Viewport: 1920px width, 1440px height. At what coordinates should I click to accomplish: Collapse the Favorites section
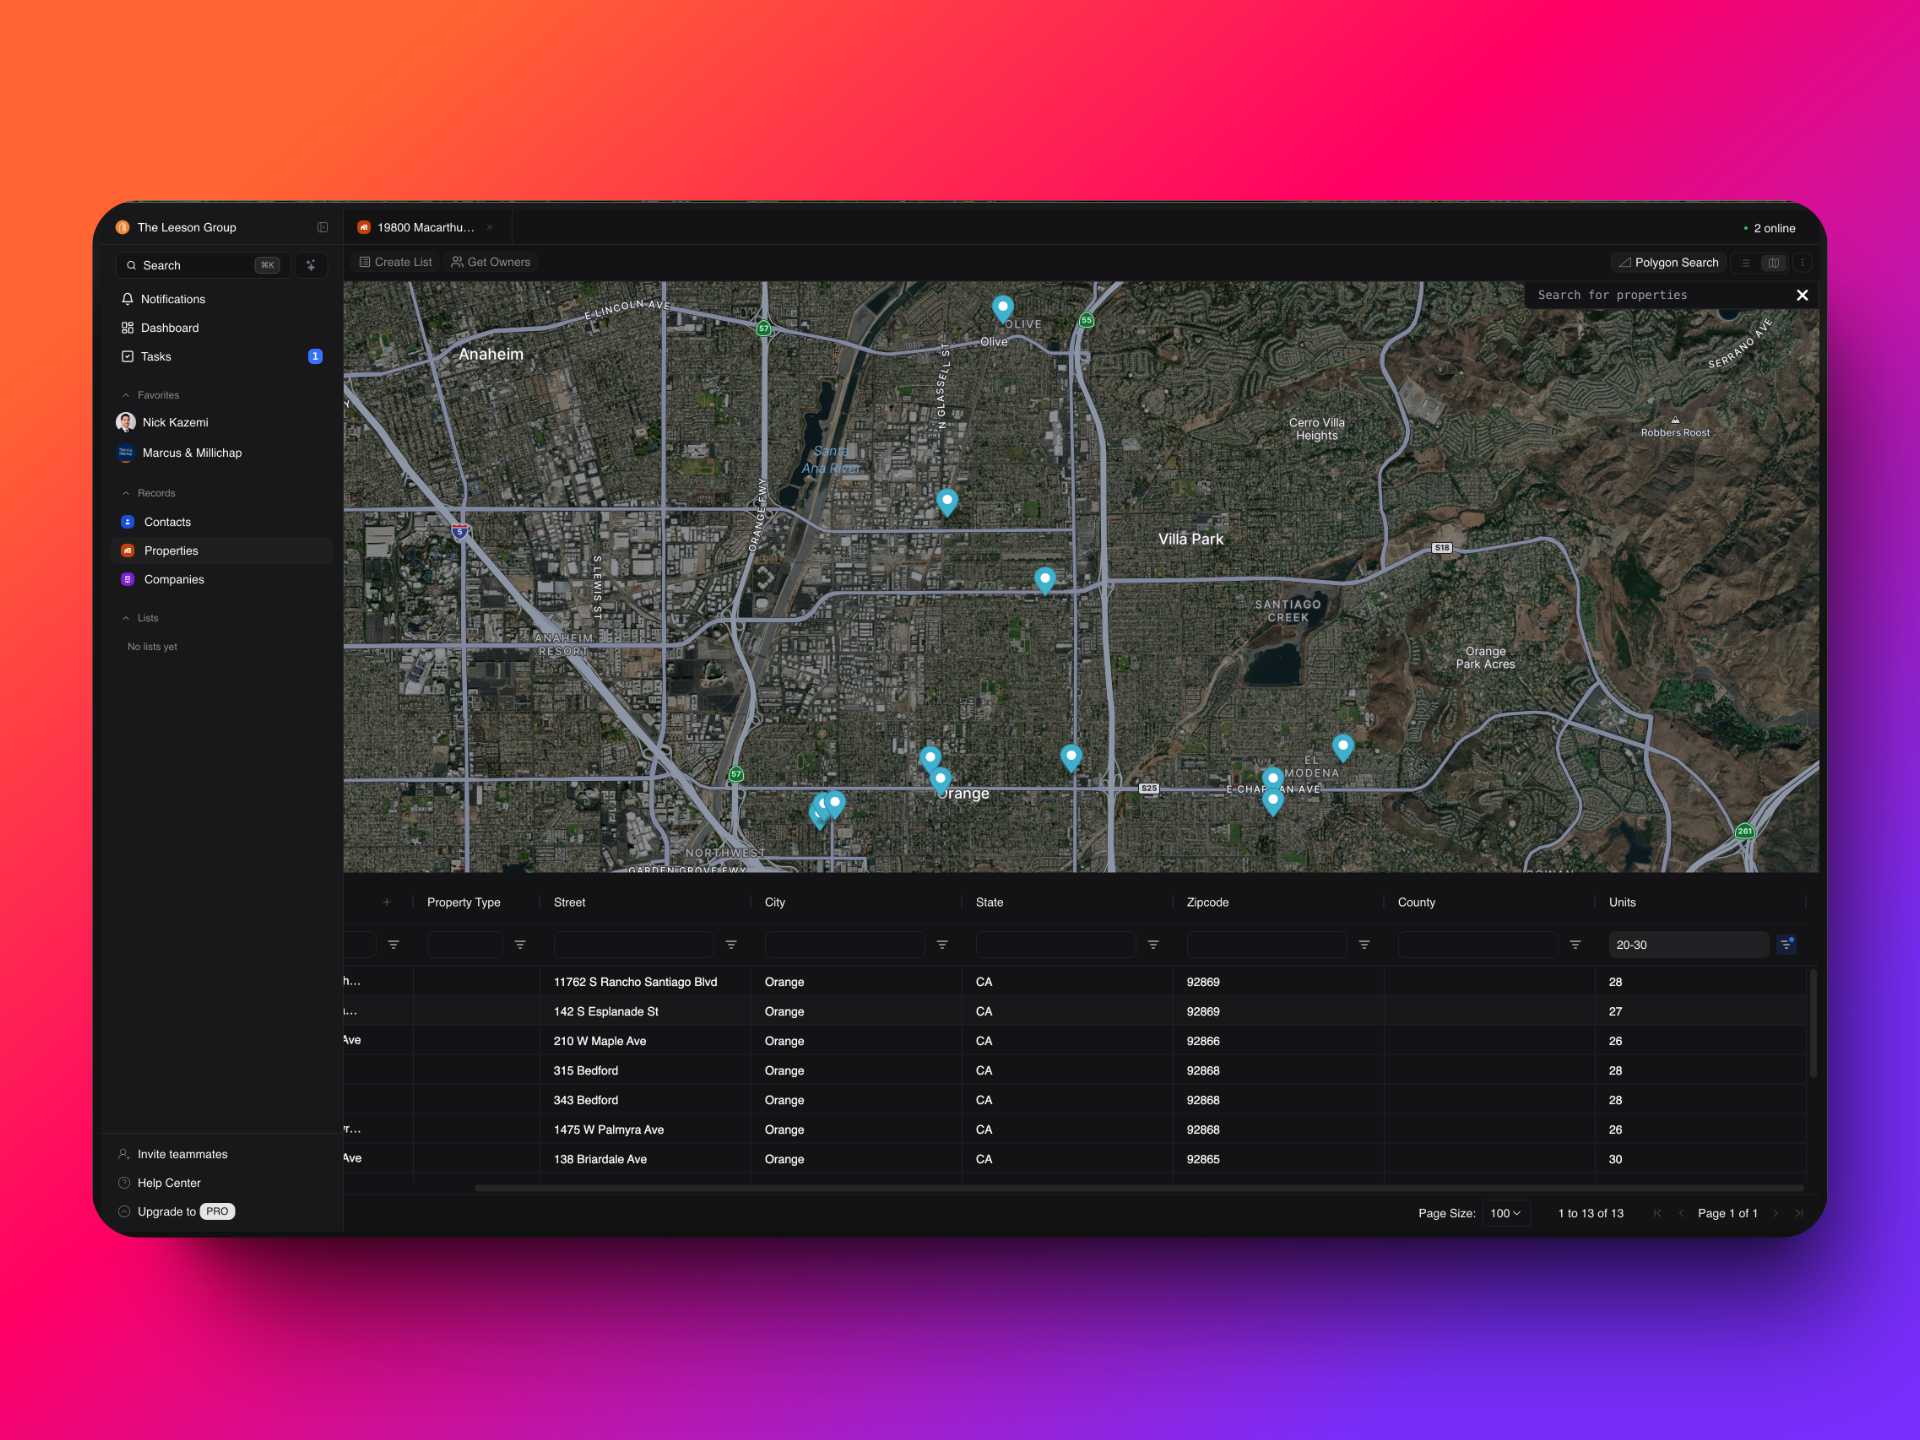coord(126,395)
